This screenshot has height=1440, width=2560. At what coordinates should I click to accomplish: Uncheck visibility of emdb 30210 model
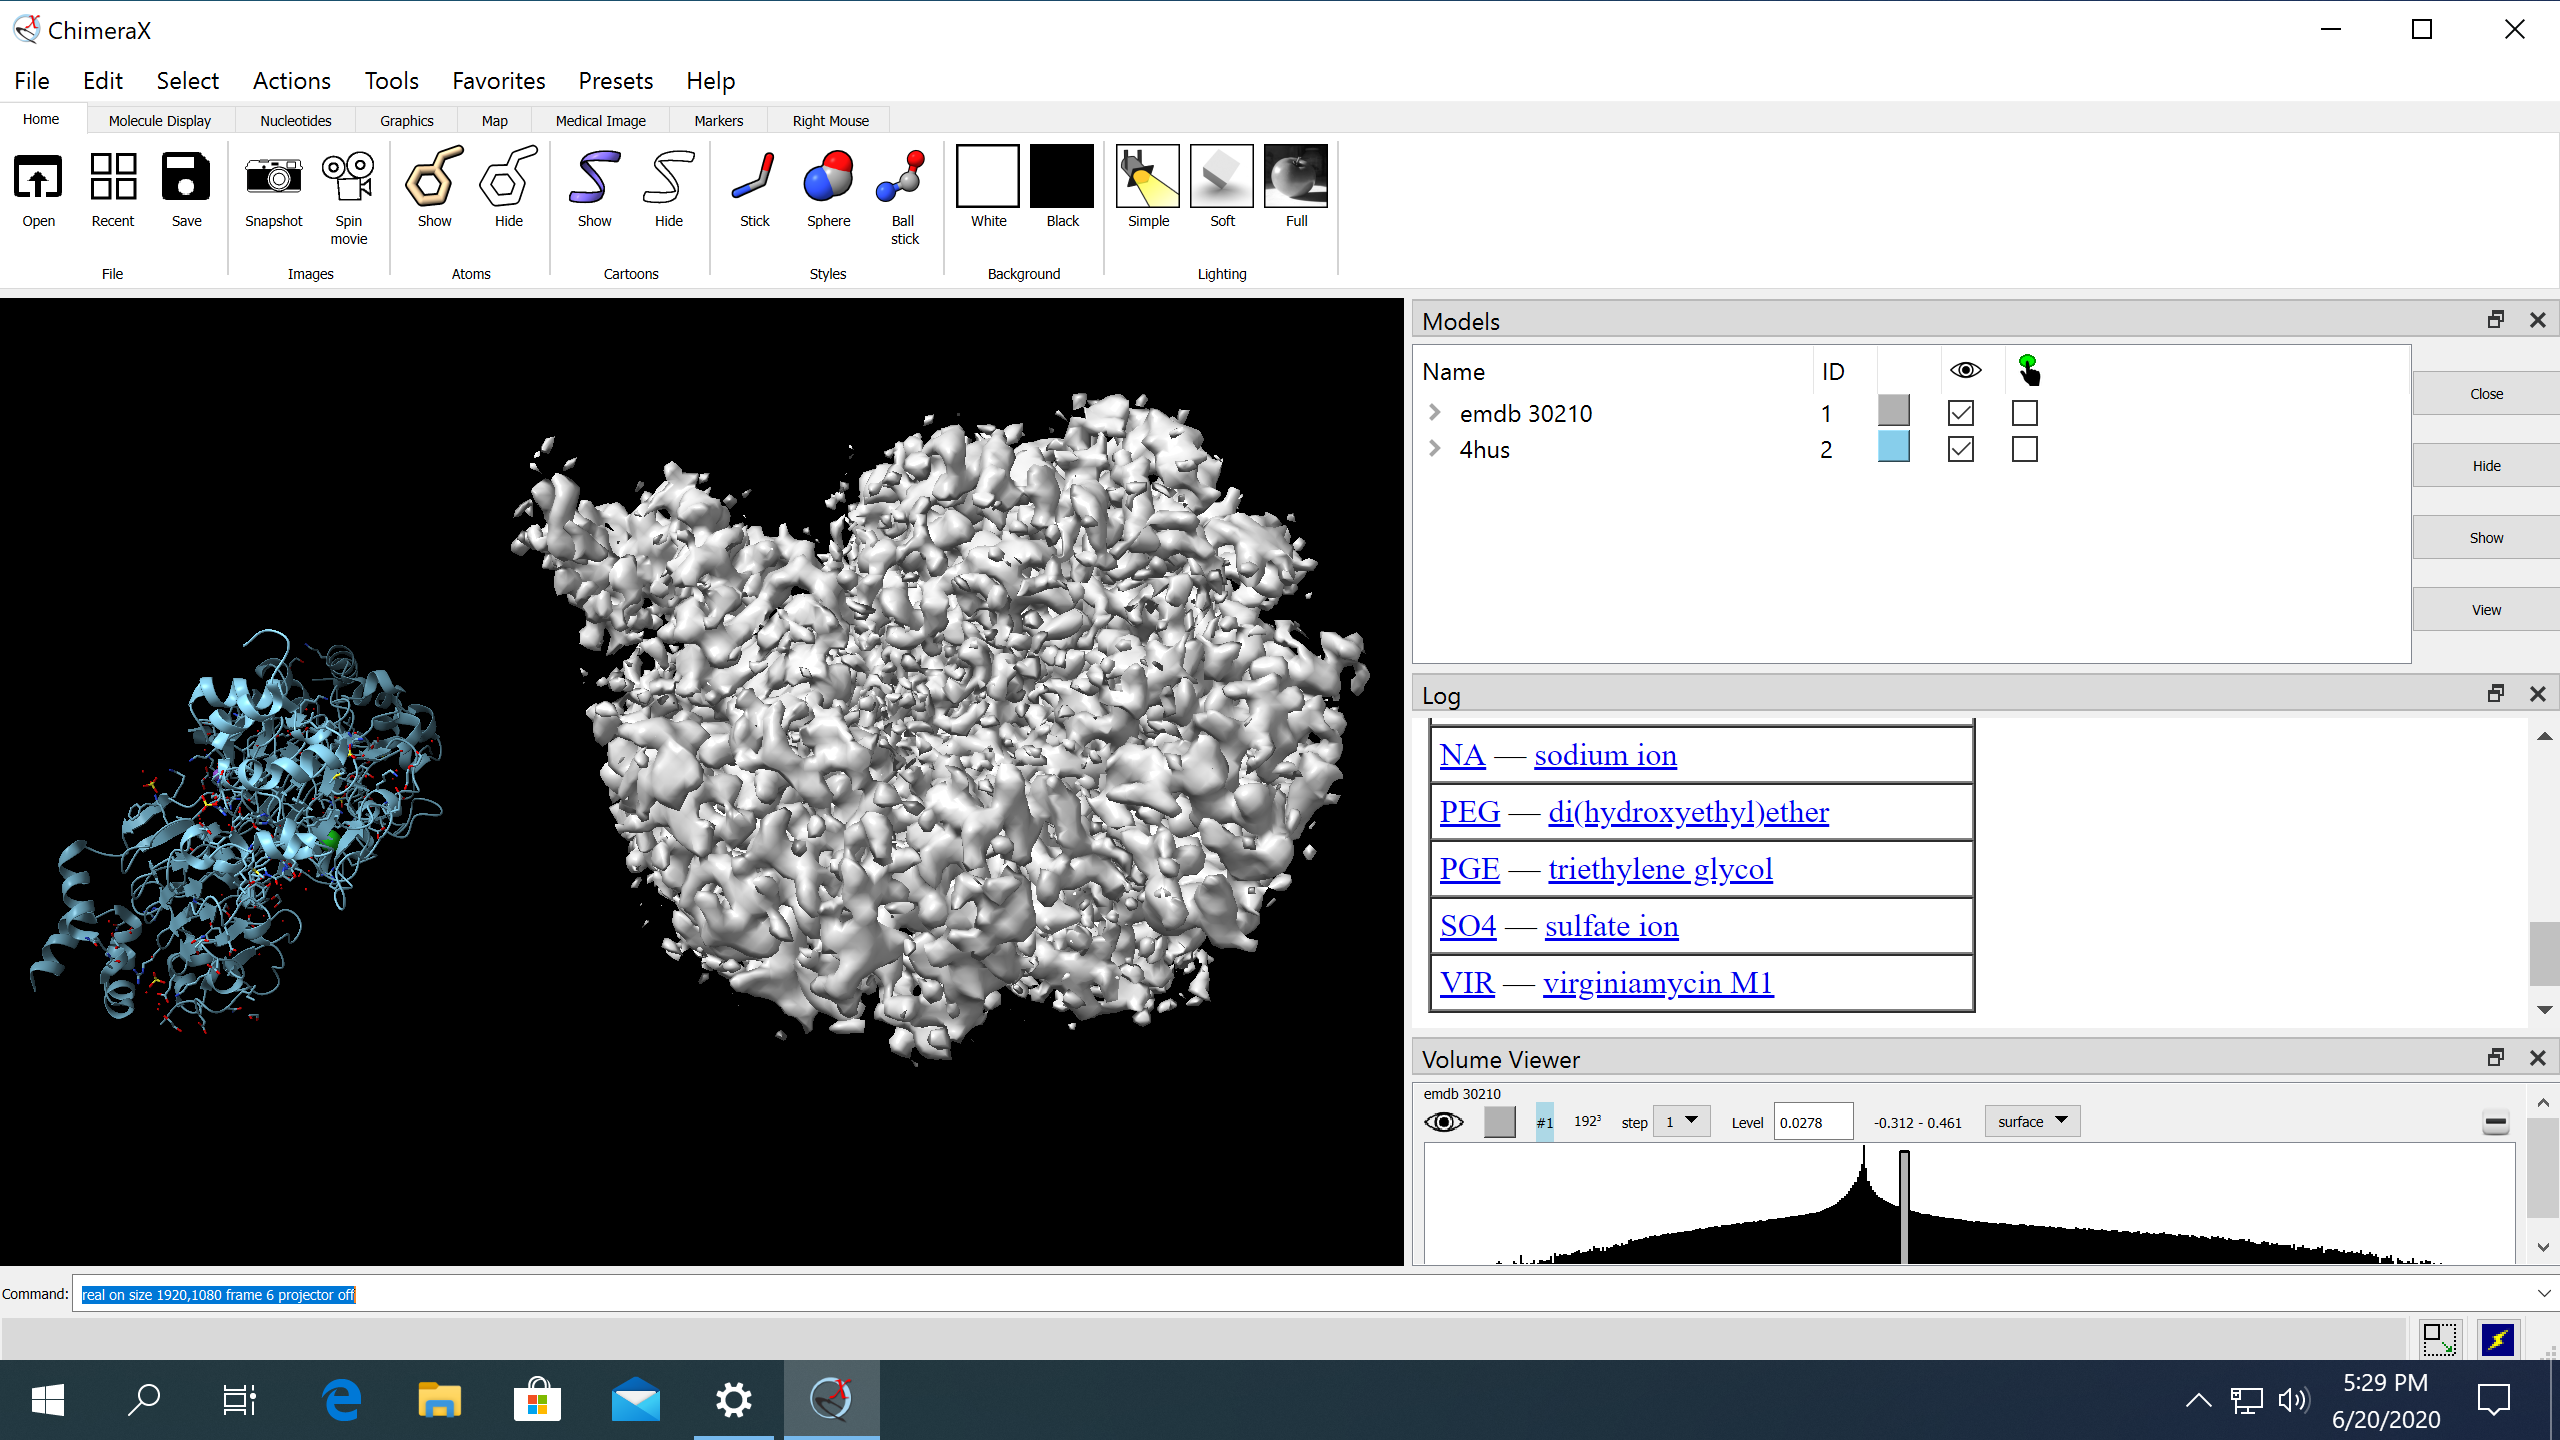[x=1961, y=413]
